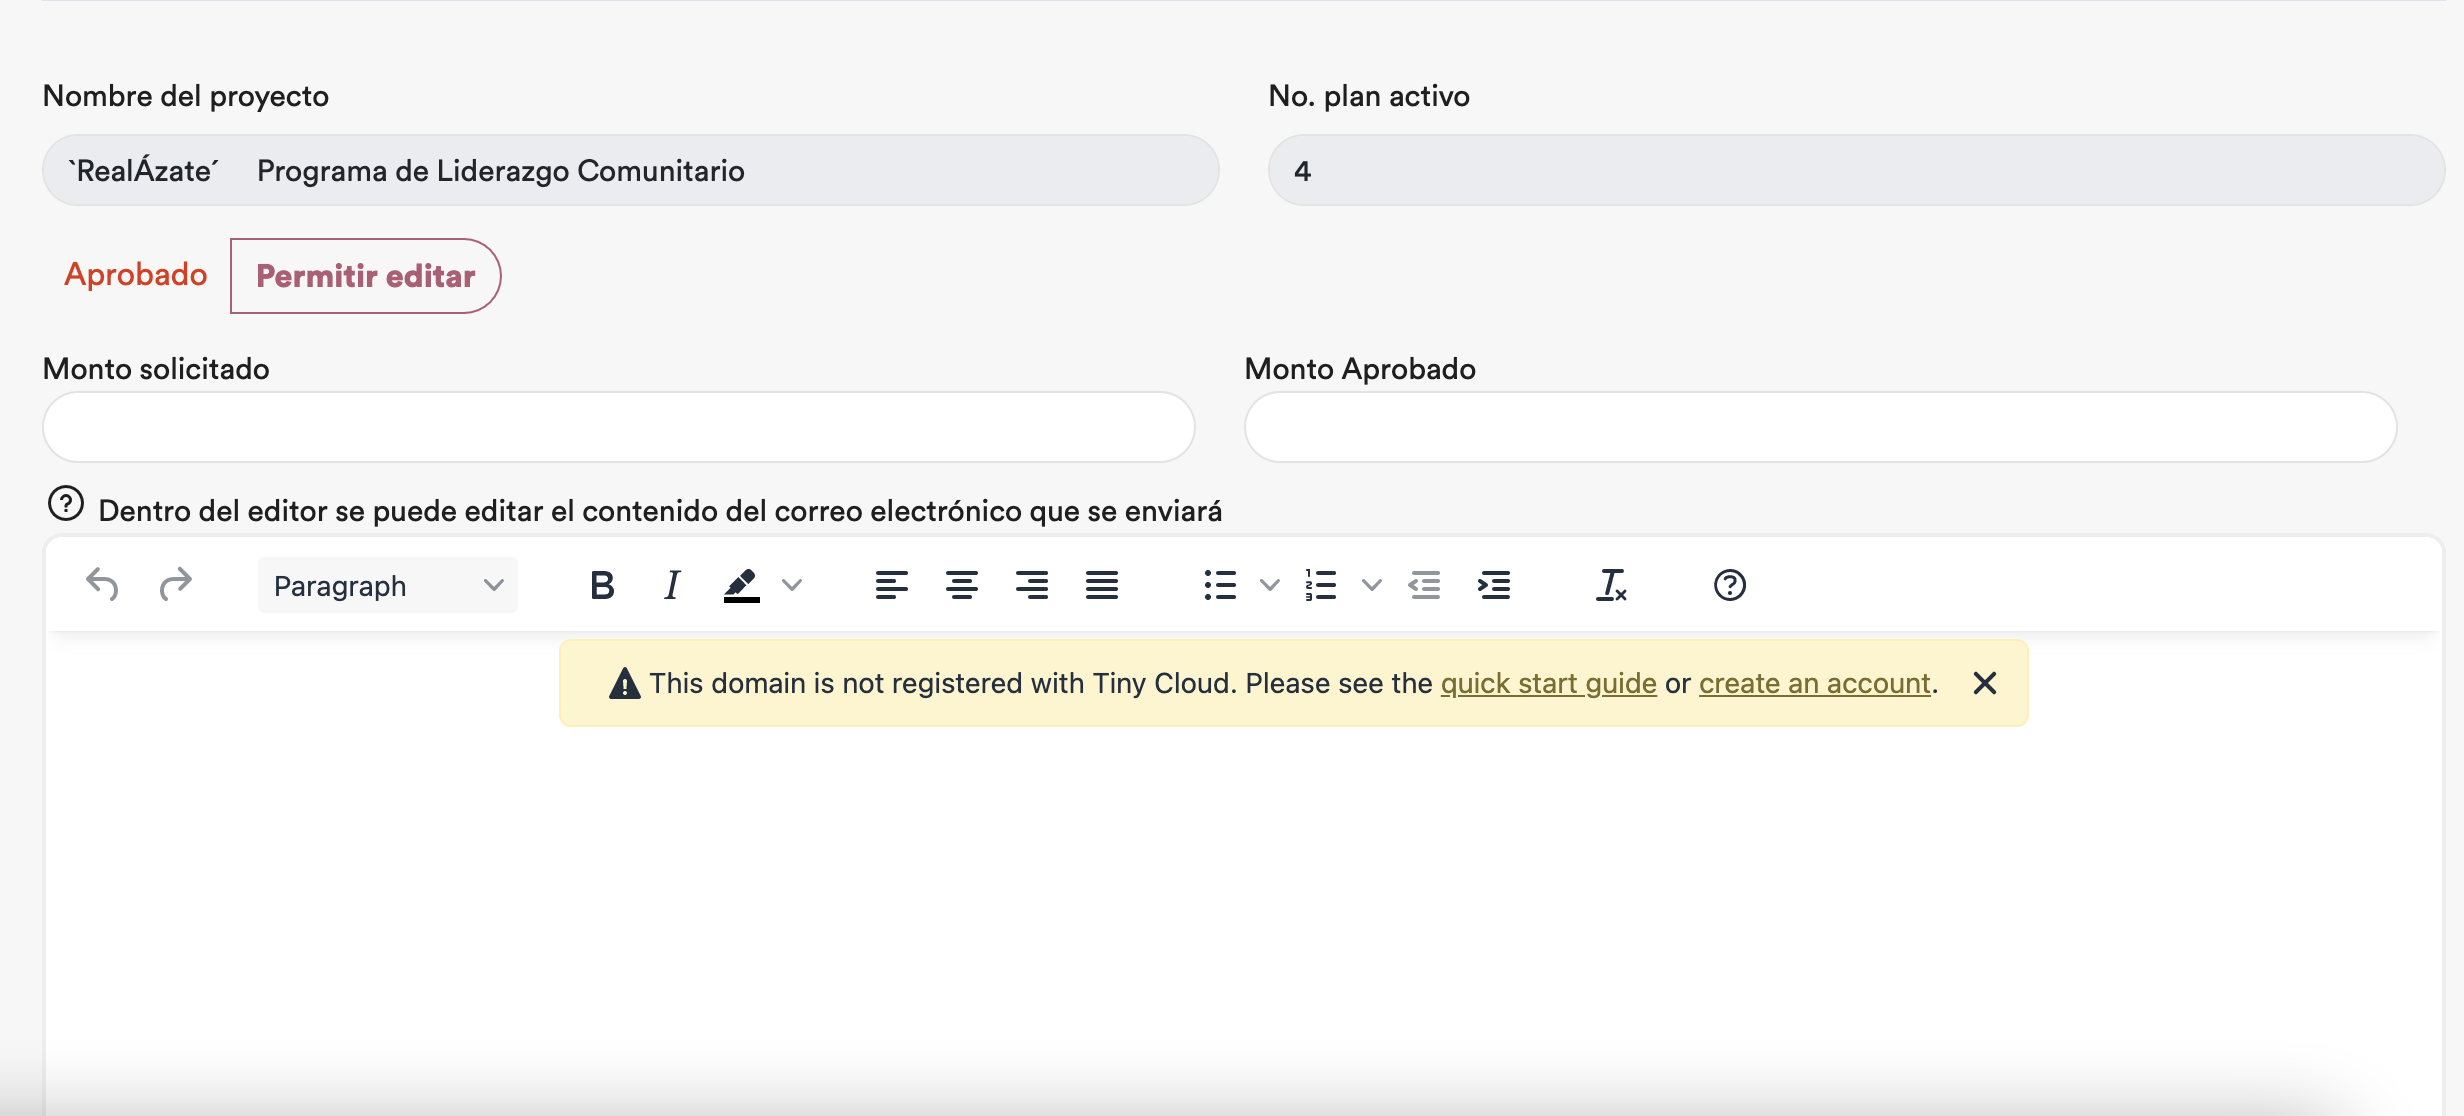
Task: Insert a numbered list
Action: click(1320, 585)
